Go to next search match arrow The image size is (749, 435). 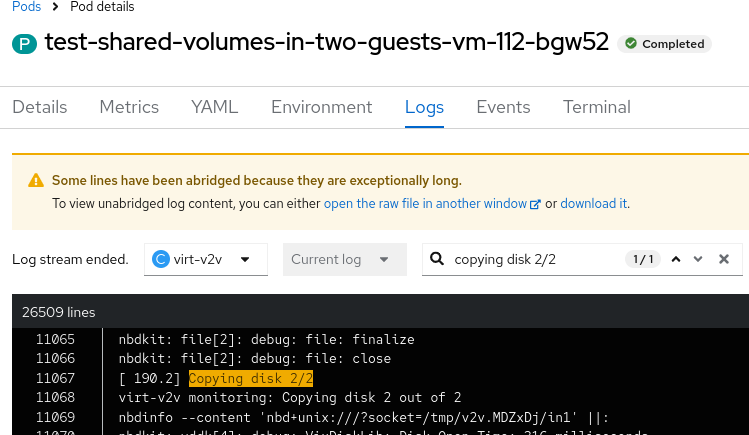(x=698, y=260)
